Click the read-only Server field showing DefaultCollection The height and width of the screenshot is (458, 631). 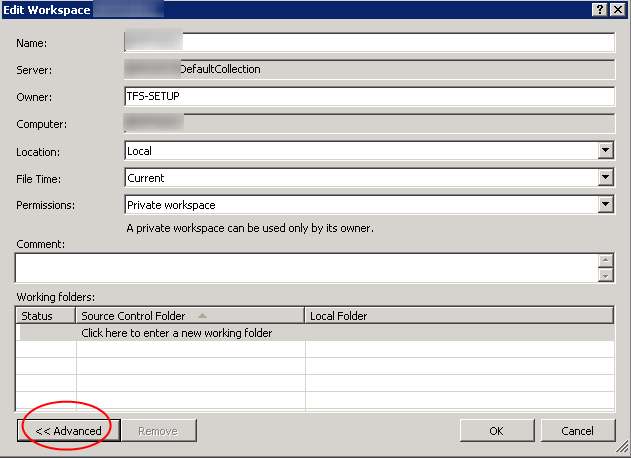(x=368, y=69)
